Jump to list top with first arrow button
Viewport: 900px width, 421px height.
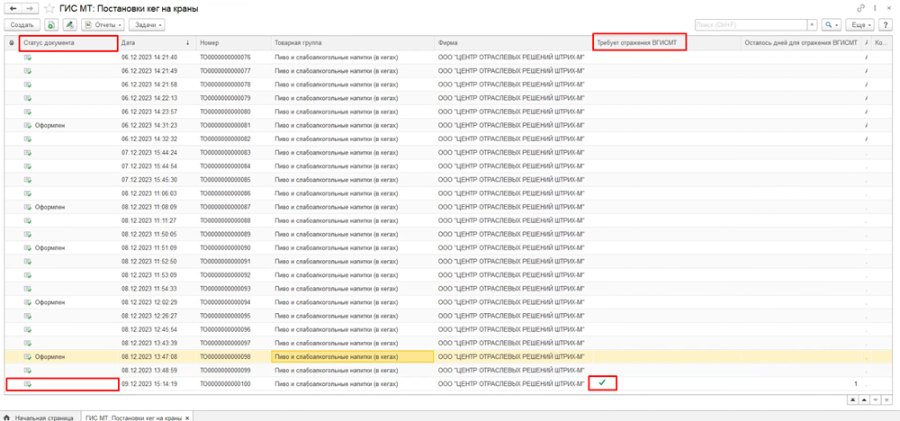click(x=853, y=400)
